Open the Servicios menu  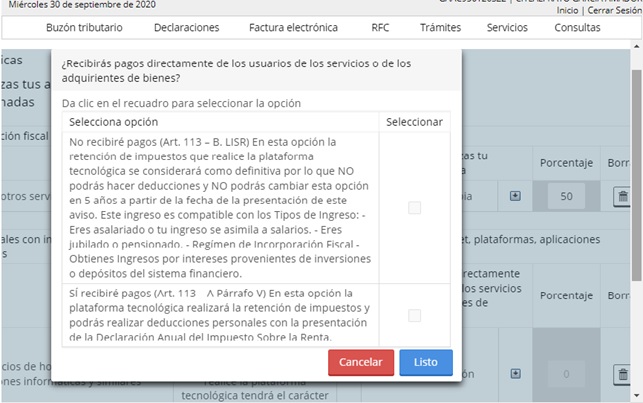point(507,28)
